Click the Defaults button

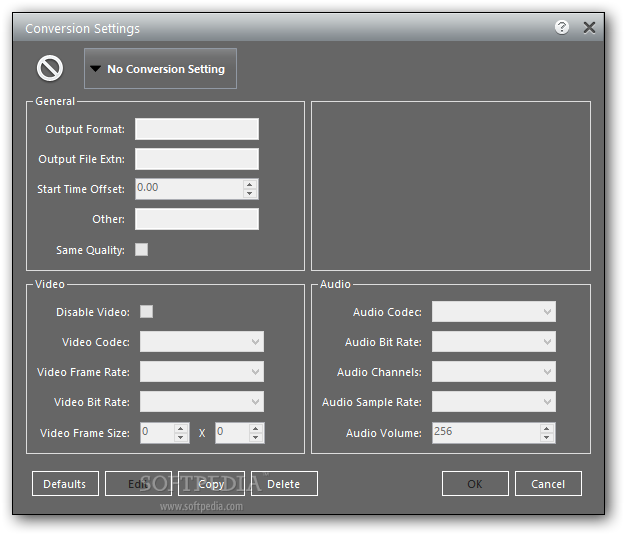pyautogui.click(x=65, y=484)
